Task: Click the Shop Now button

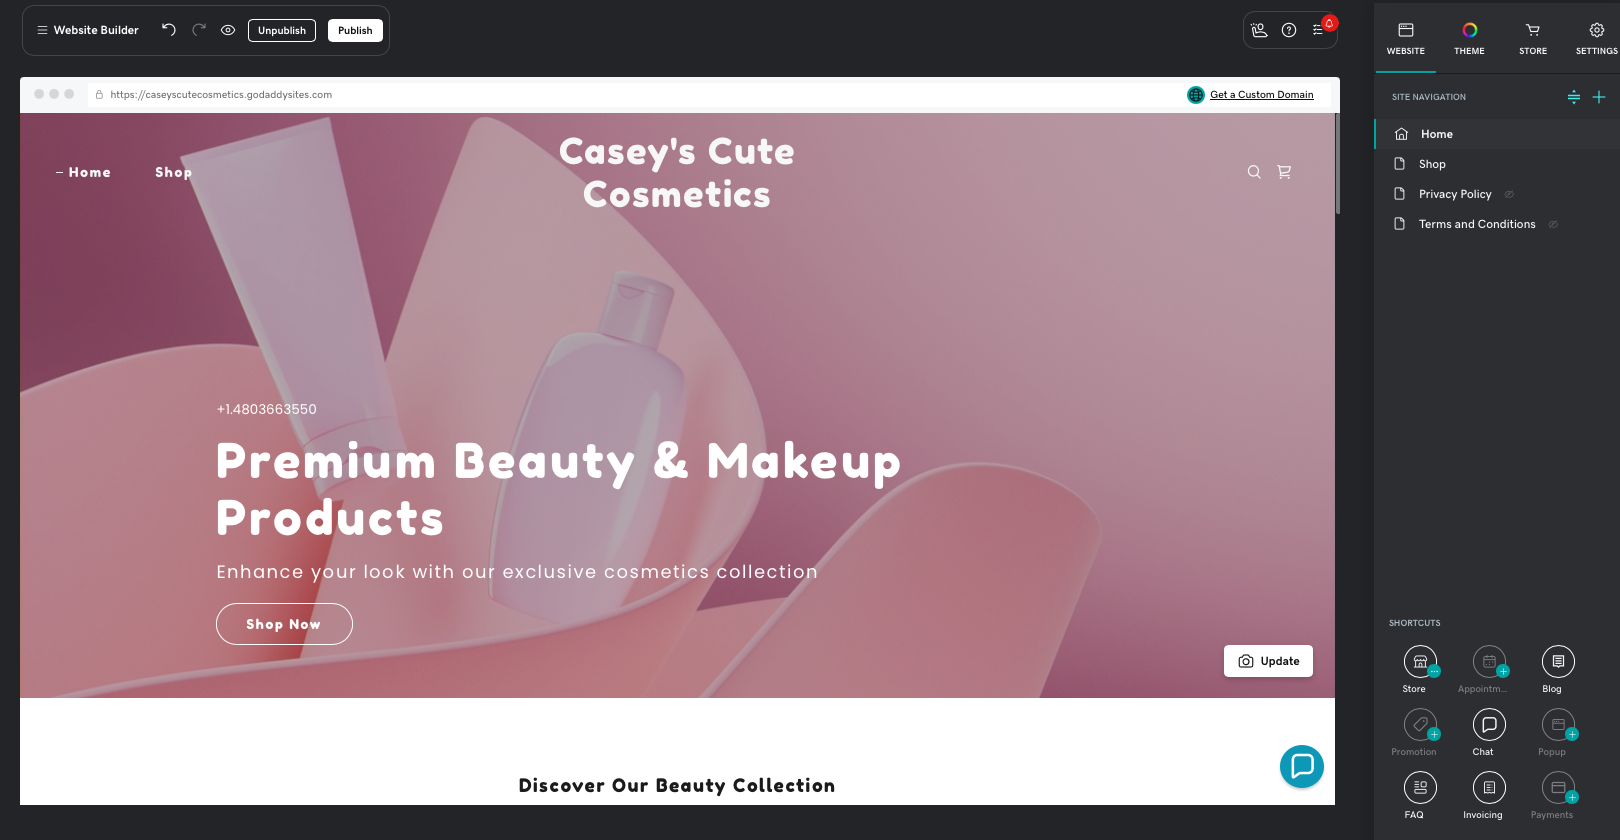Action: tap(284, 624)
